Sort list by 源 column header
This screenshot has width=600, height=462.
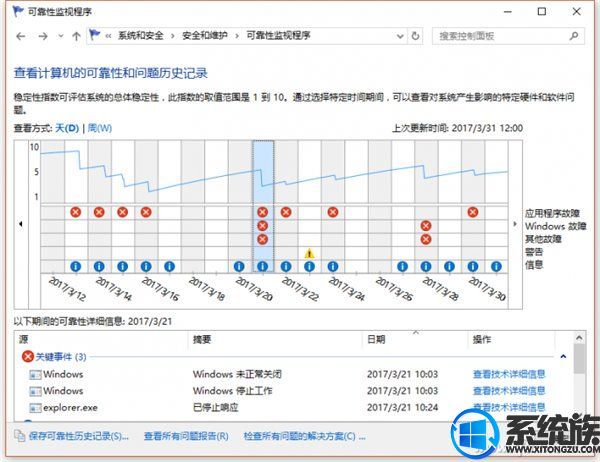[x=101, y=340]
